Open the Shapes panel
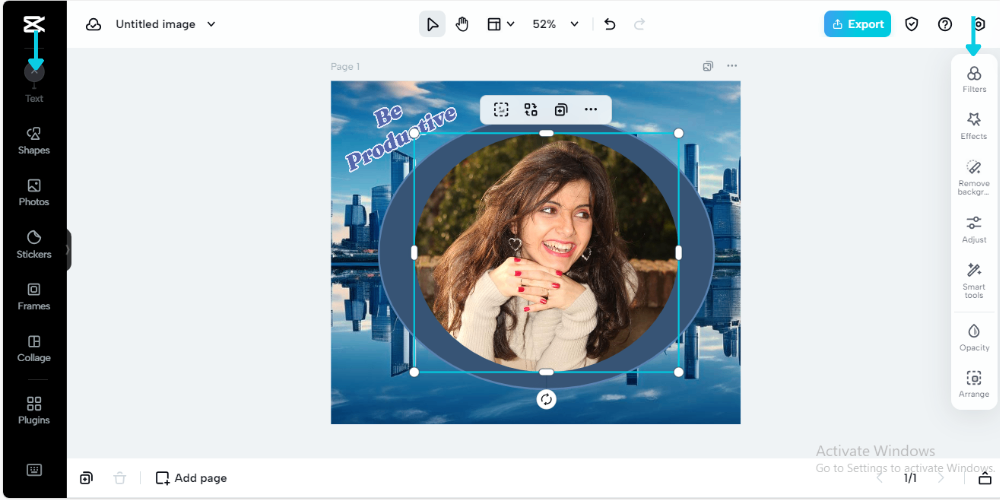The width and height of the screenshot is (1000, 500). click(33, 140)
